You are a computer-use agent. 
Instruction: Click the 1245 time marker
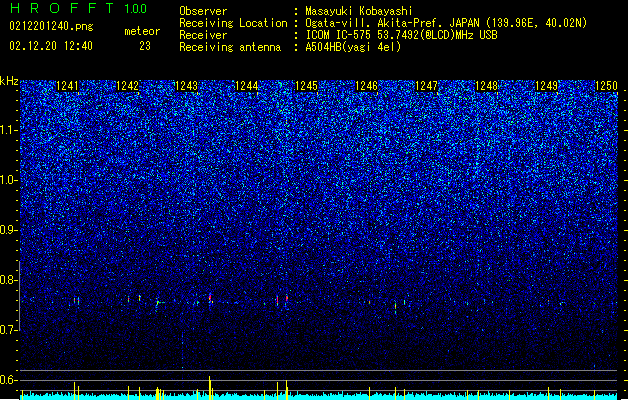306,86
